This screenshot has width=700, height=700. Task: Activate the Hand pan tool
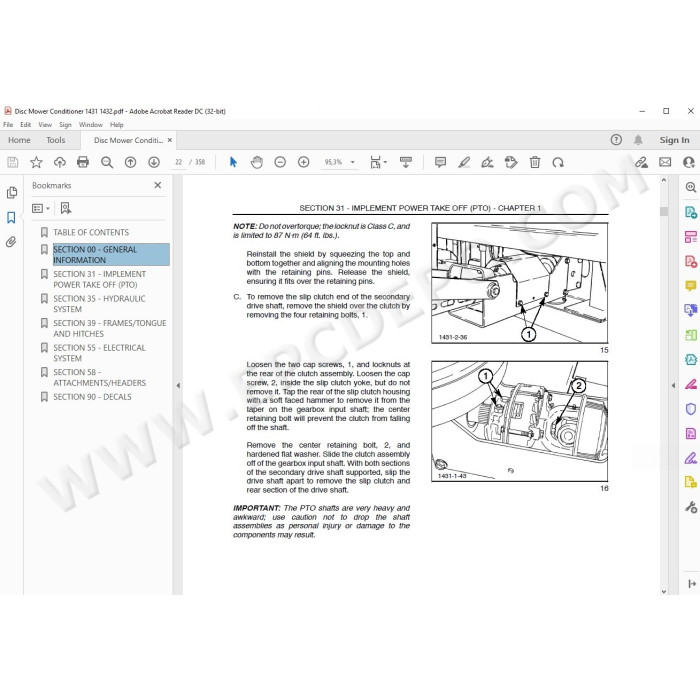click(257, 162)
